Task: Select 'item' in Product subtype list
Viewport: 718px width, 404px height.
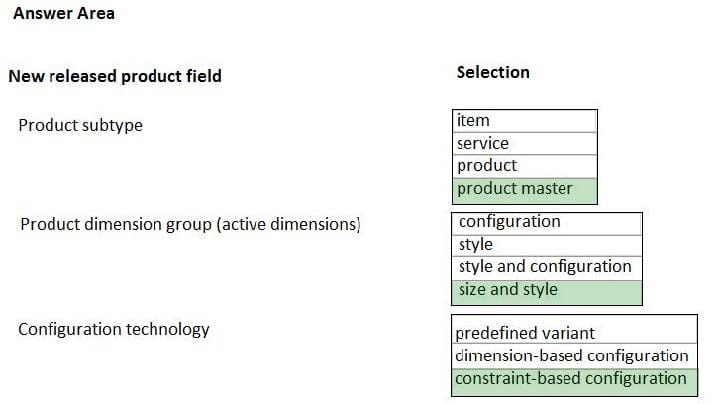Action: 525,121
